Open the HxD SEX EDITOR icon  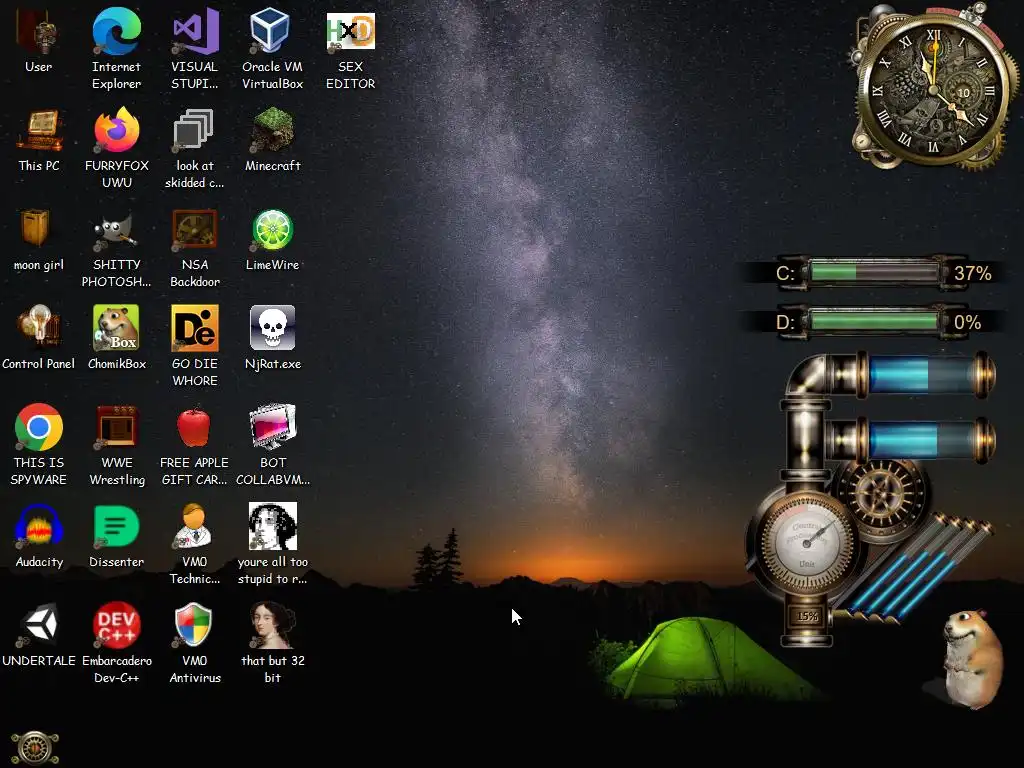pyautogui.click(x=351, y=31)
